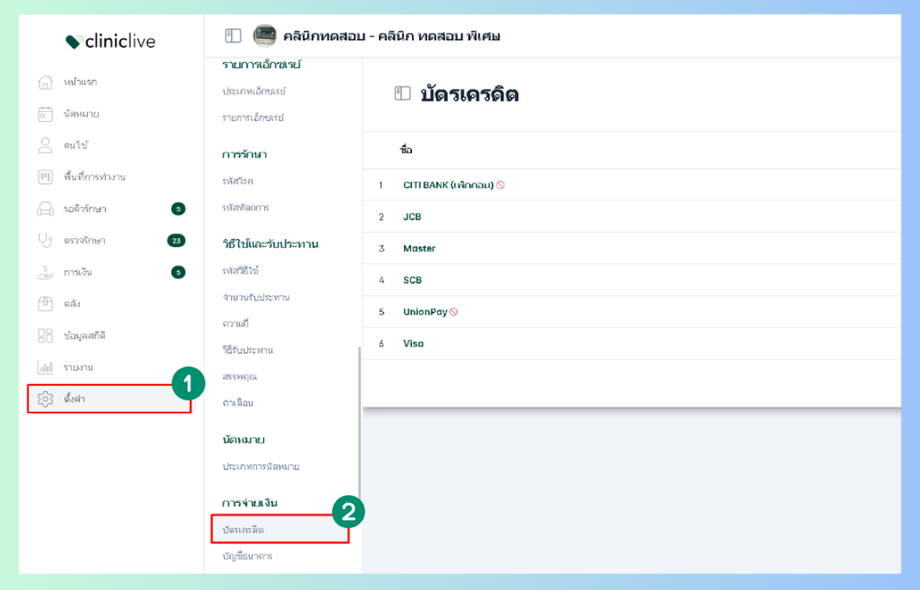Click the บัตรเครดิต page heading
This screenshot has height=590, width=920.
(469, 94)
